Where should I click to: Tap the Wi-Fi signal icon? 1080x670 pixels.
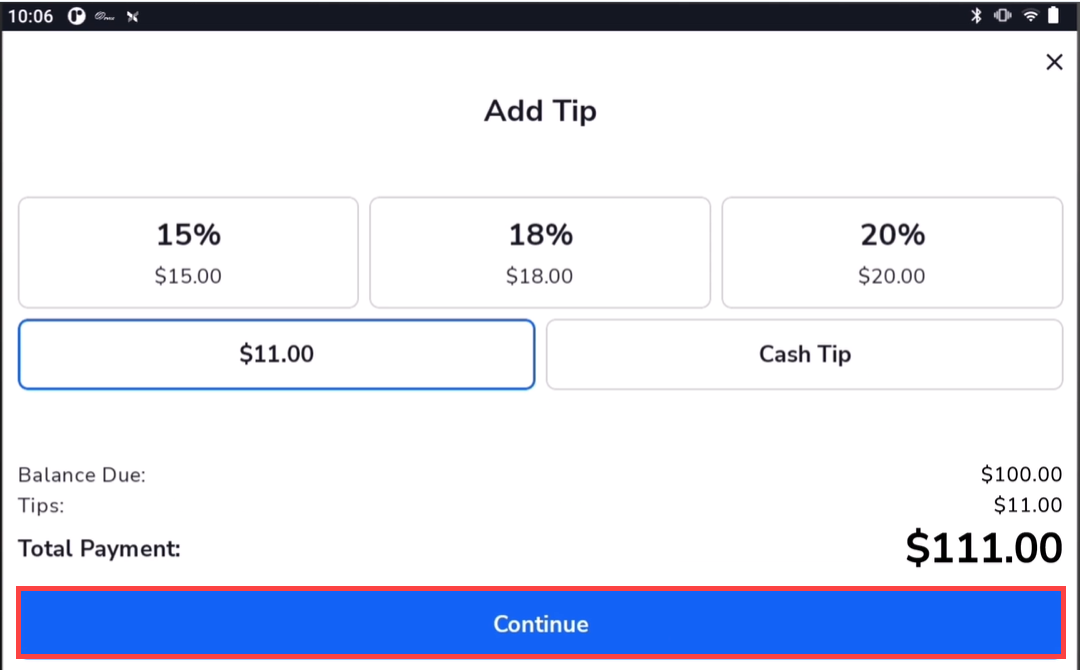1030,16
